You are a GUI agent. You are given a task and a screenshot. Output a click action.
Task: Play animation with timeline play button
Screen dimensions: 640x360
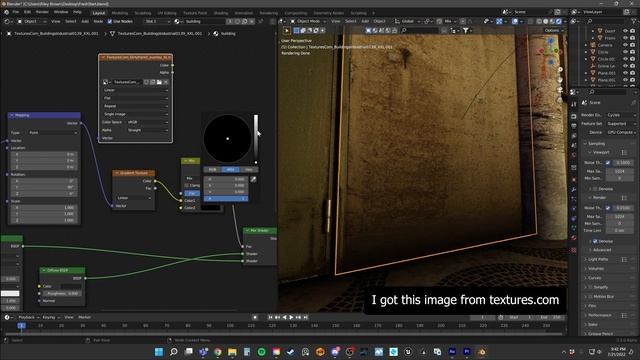tap(291, 317)
